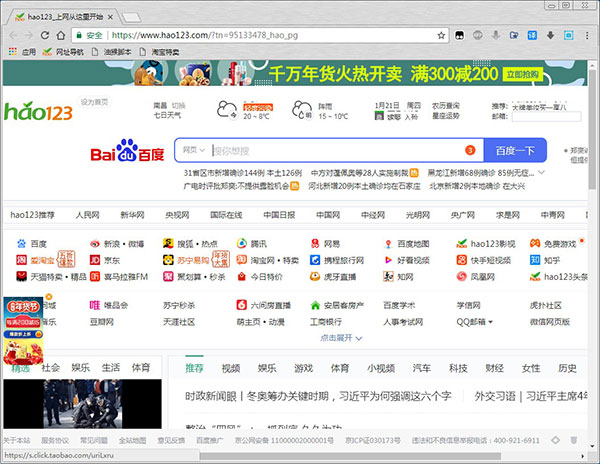Open Chrome three-dot menu

point(588,35)
